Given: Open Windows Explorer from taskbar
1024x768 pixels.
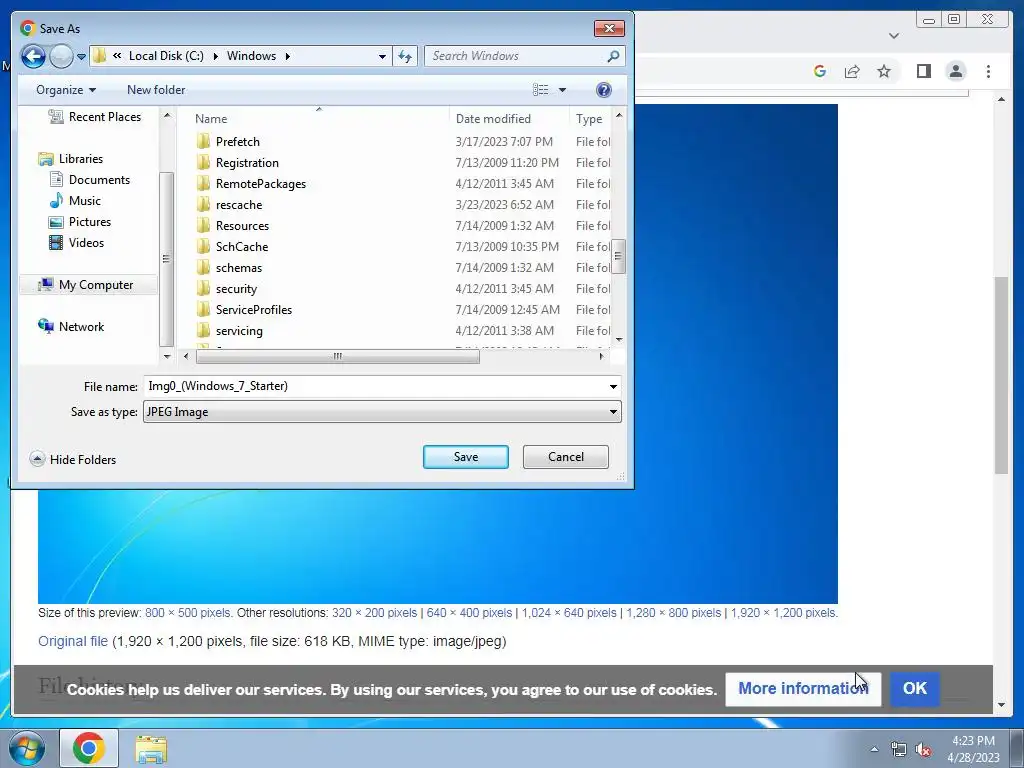Looking at the screenshot, I should coord(151,749).
